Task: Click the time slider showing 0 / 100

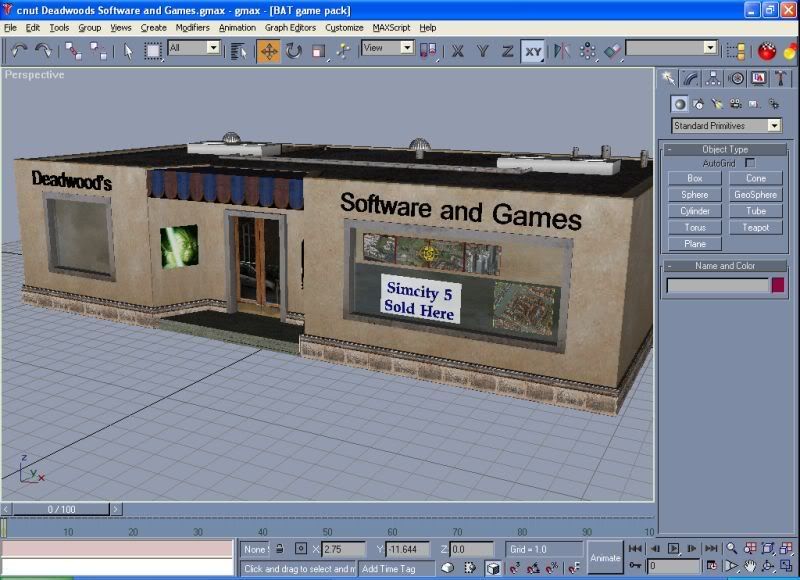Action: pos(61,509)
